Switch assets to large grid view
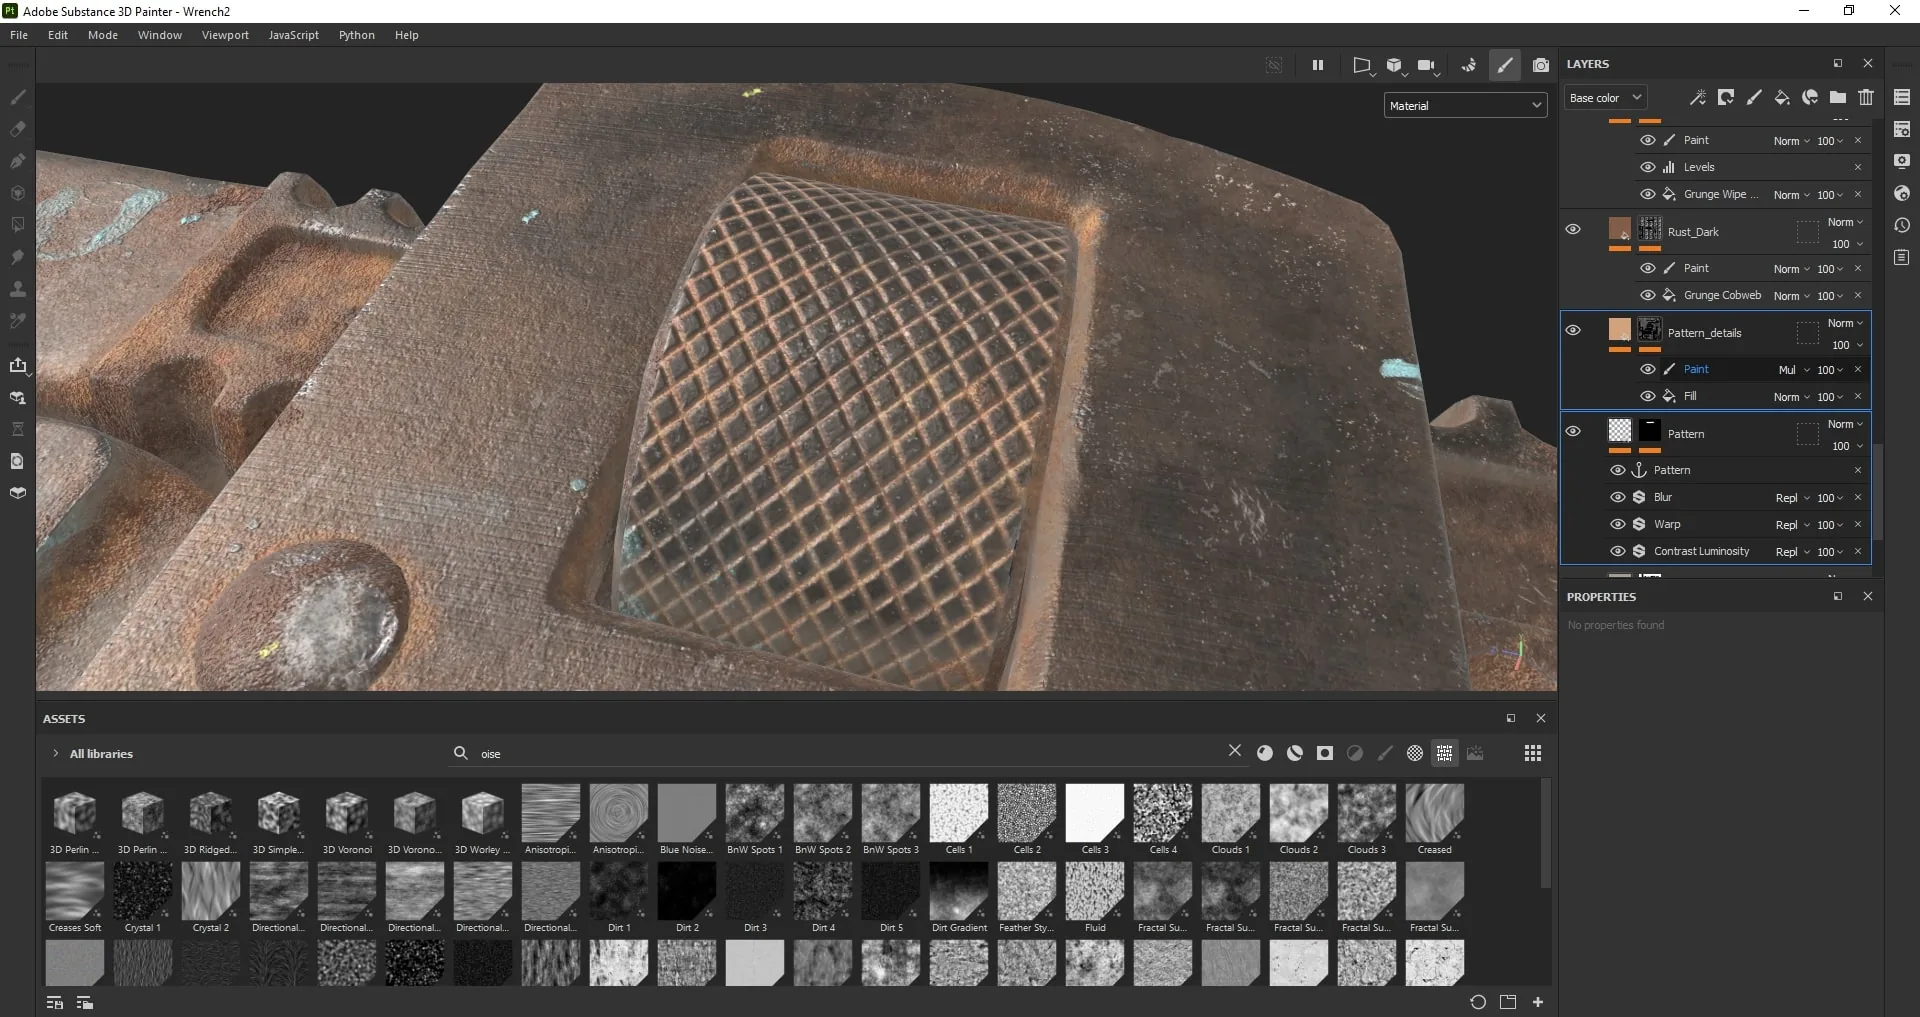1920x1017 pixels. 1533,753
